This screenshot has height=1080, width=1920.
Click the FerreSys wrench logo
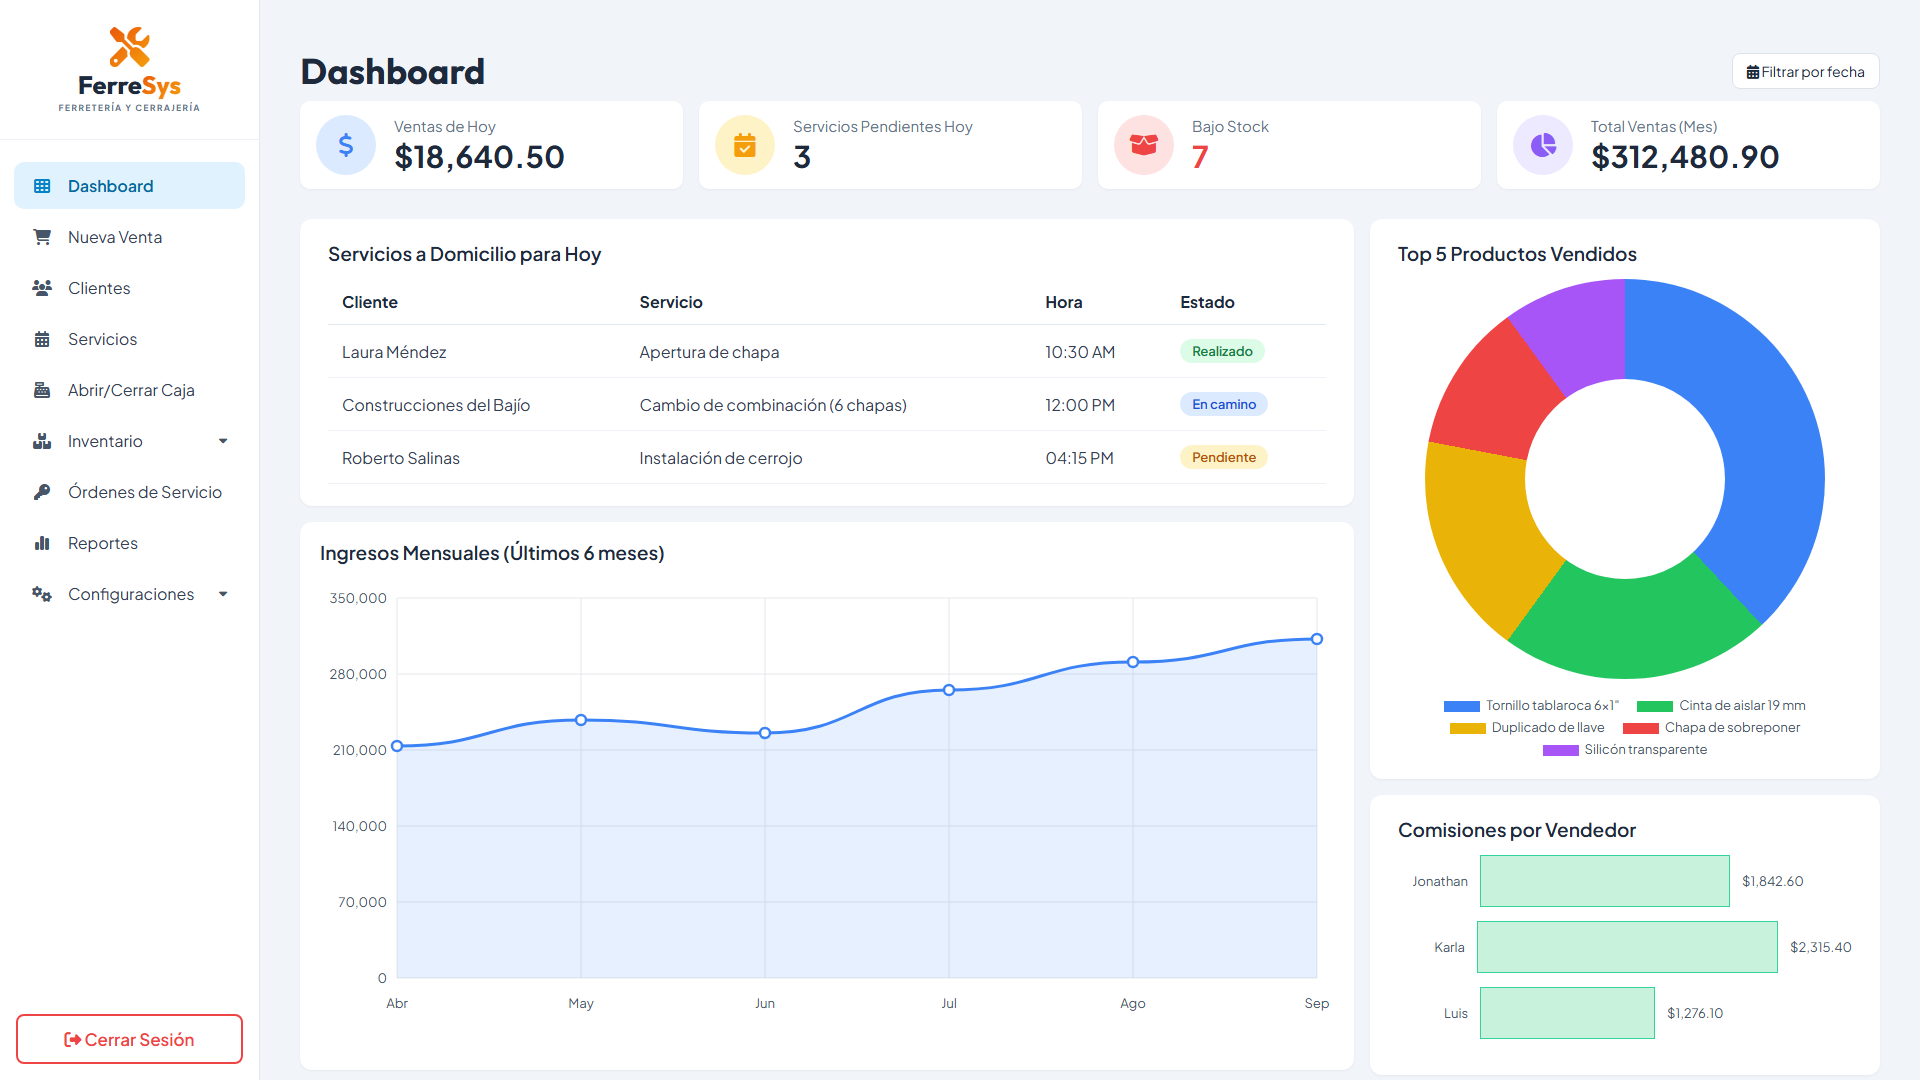point(129,47)
